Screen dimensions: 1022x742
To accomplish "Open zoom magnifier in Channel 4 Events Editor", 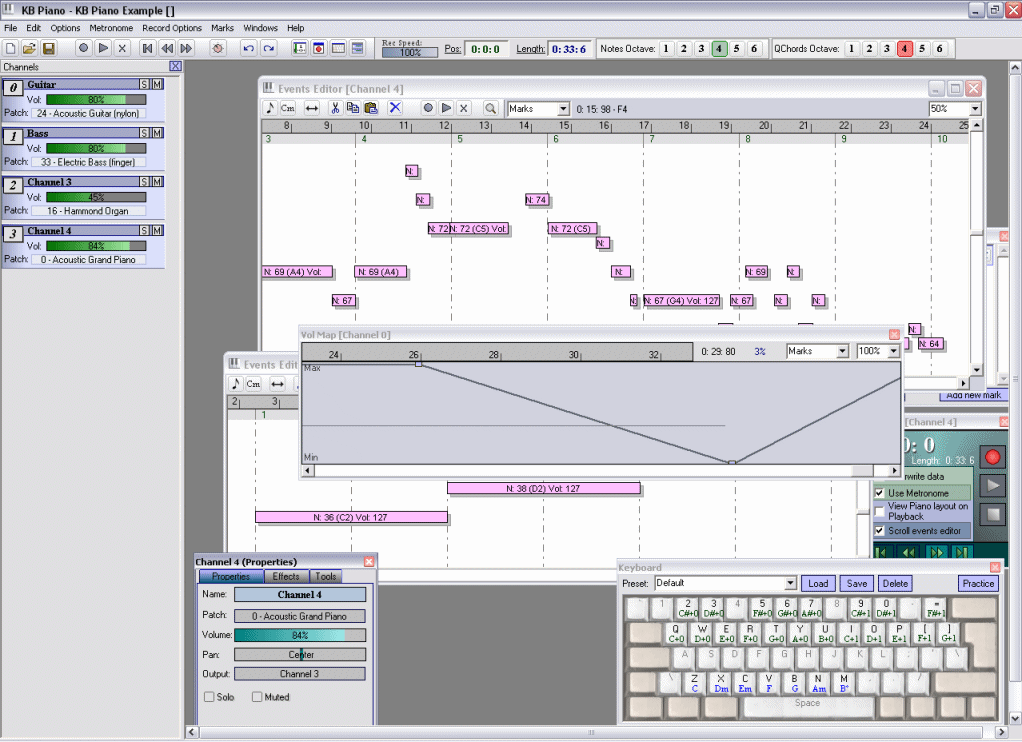I will [490, 108].
